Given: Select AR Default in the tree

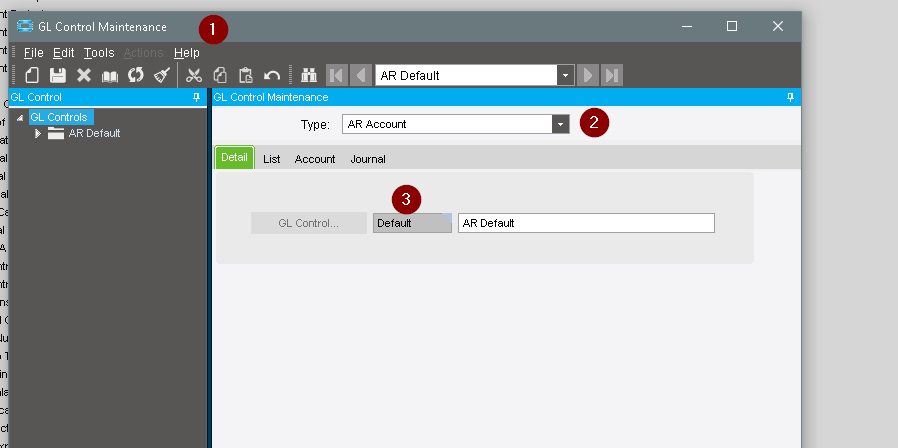Looking at the screenshot, I should (x=94, y=133).
